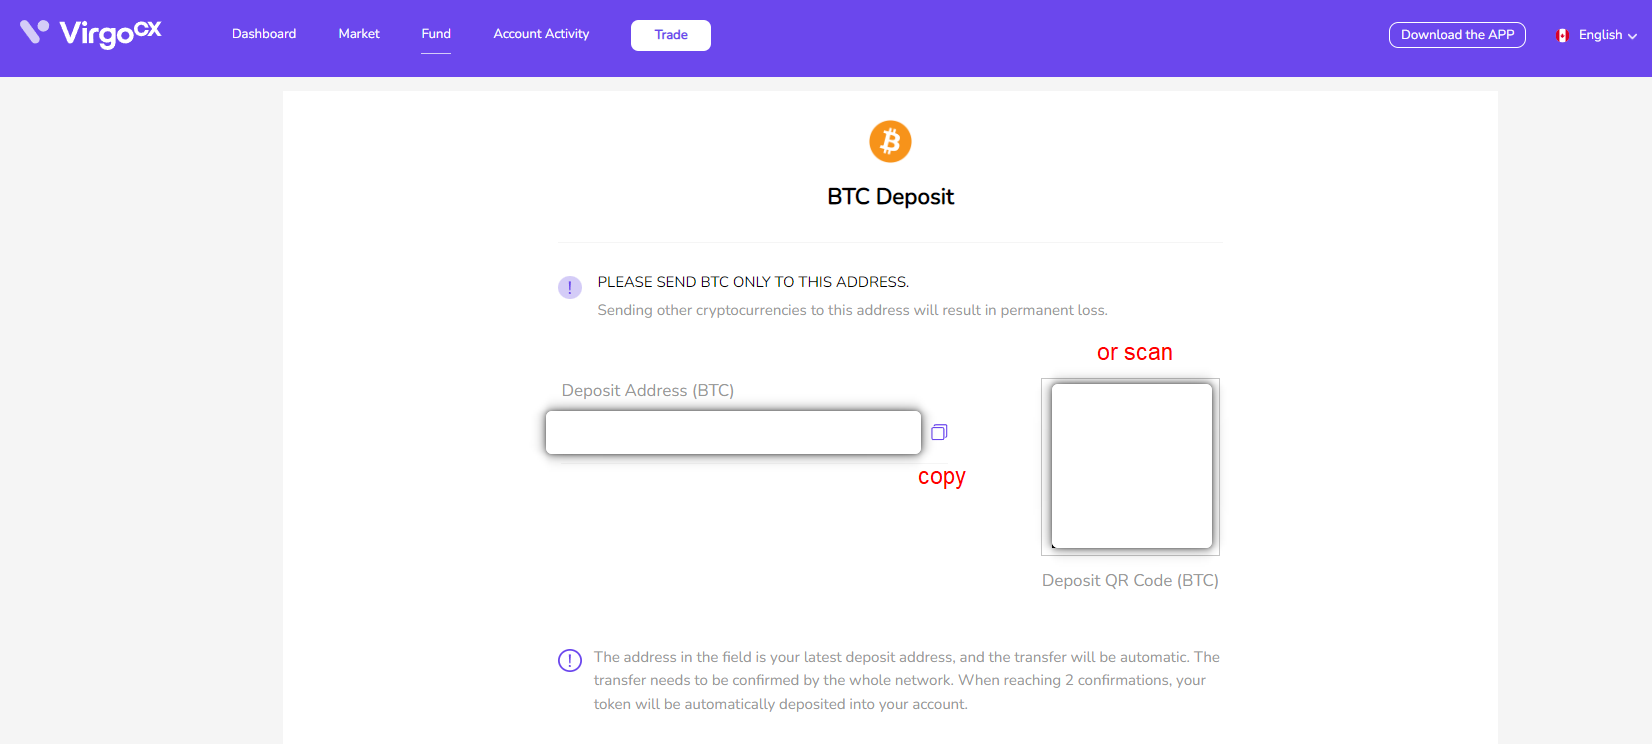Image resolution: width=1652 pixels, height=744 pixels.
Task: Click the Download the APP button
Action: click(x=1457, y=35)
